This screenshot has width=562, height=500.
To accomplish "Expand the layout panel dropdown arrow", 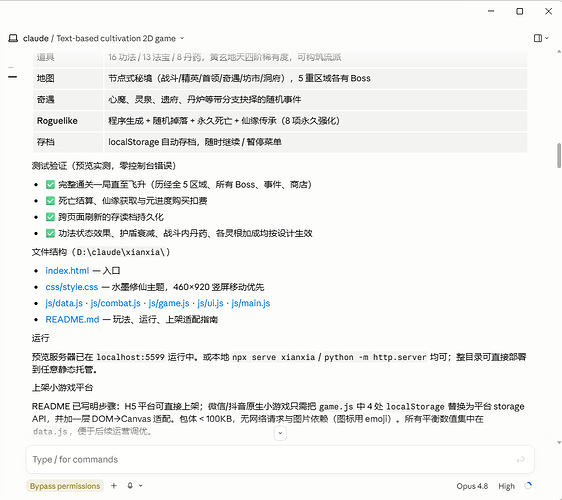I will point(547,38).
